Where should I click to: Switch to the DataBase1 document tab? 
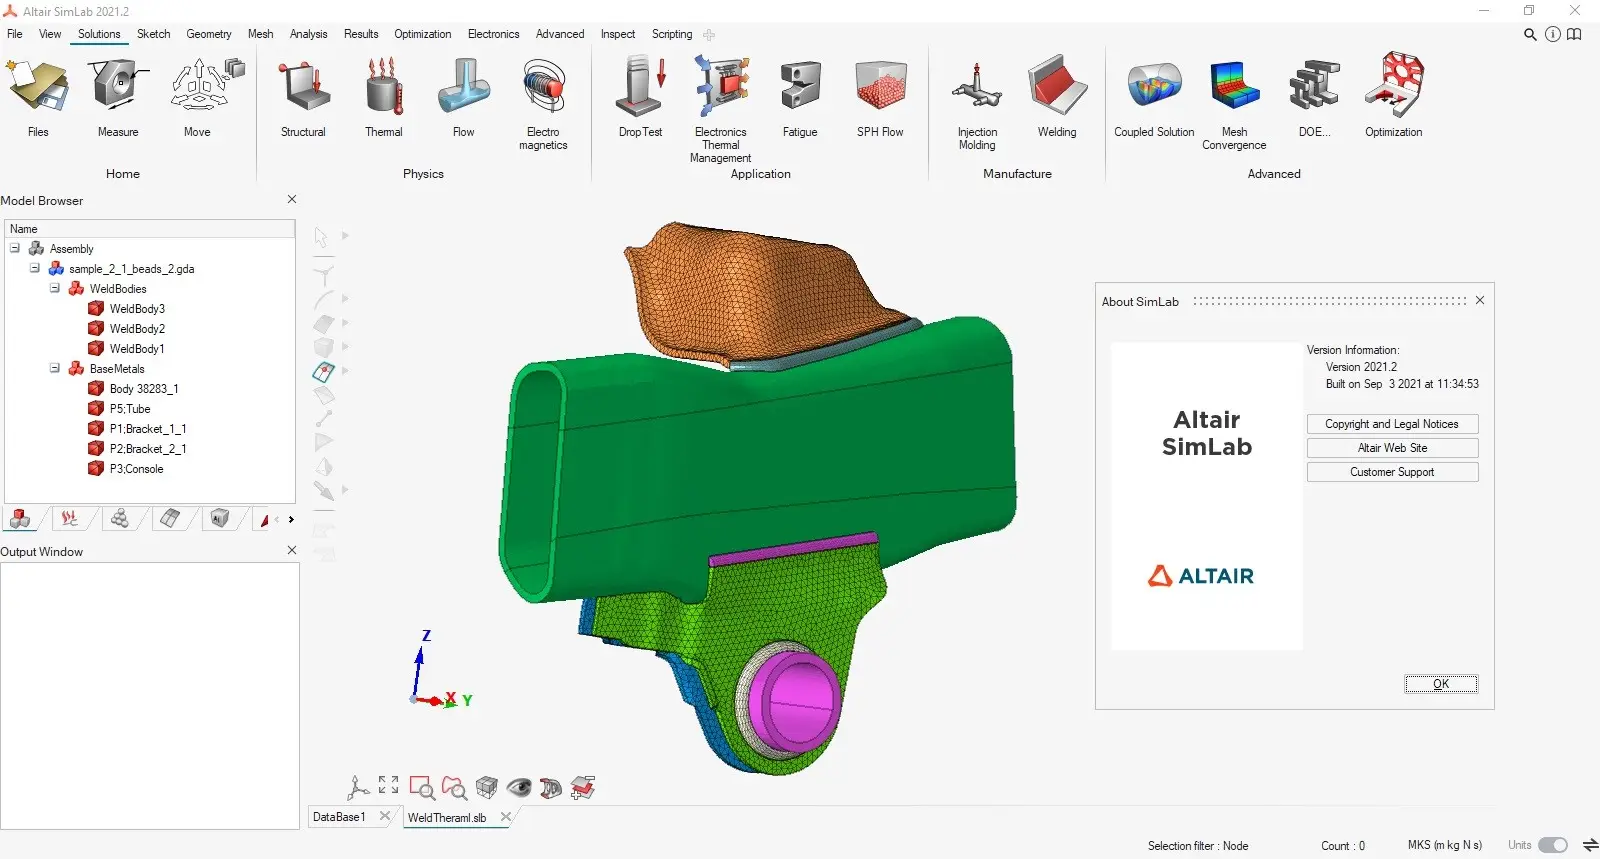pyautogui.click(x=339, y=817)
